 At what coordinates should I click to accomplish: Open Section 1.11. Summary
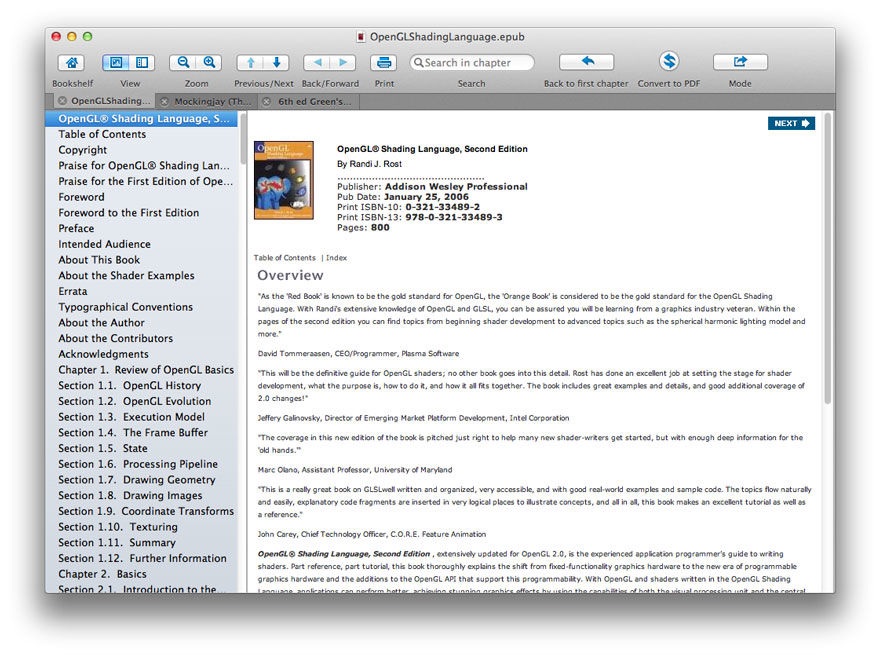click(x=141, y=543)
